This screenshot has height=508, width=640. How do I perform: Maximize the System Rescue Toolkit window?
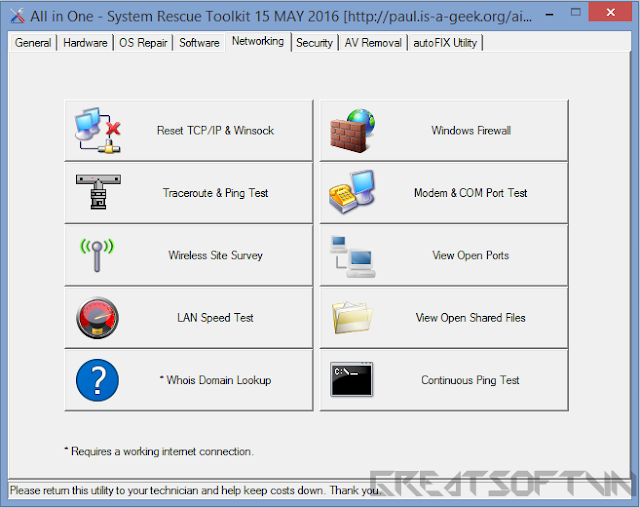click(x=576, y=13)
